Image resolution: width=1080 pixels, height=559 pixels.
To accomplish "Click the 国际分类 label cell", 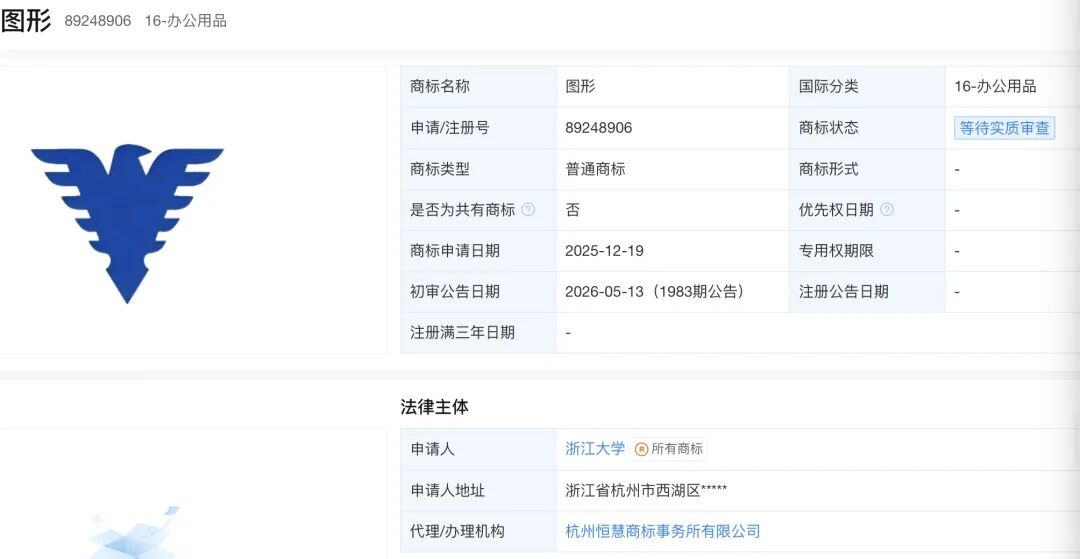I will 867,87.
